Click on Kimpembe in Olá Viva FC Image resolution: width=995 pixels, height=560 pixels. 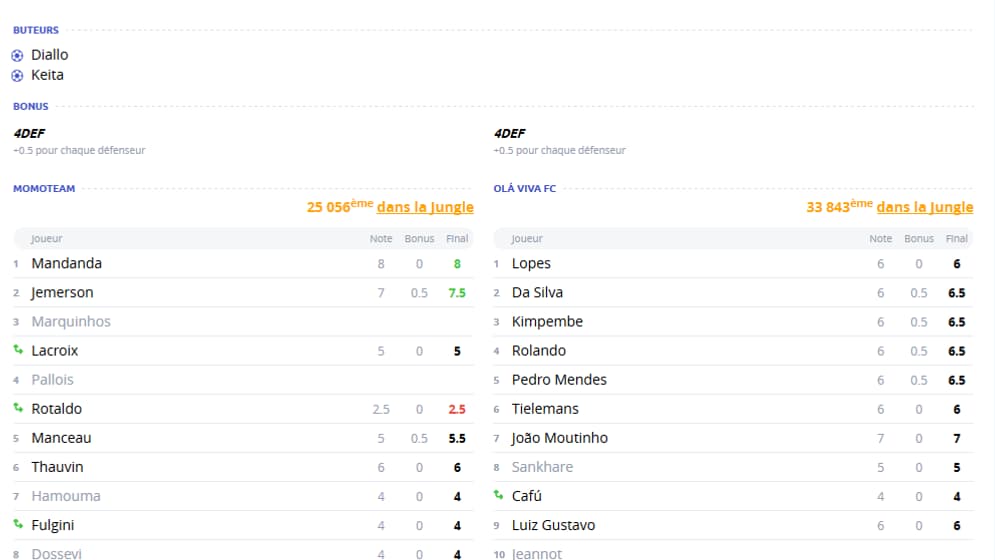[547, 322]
